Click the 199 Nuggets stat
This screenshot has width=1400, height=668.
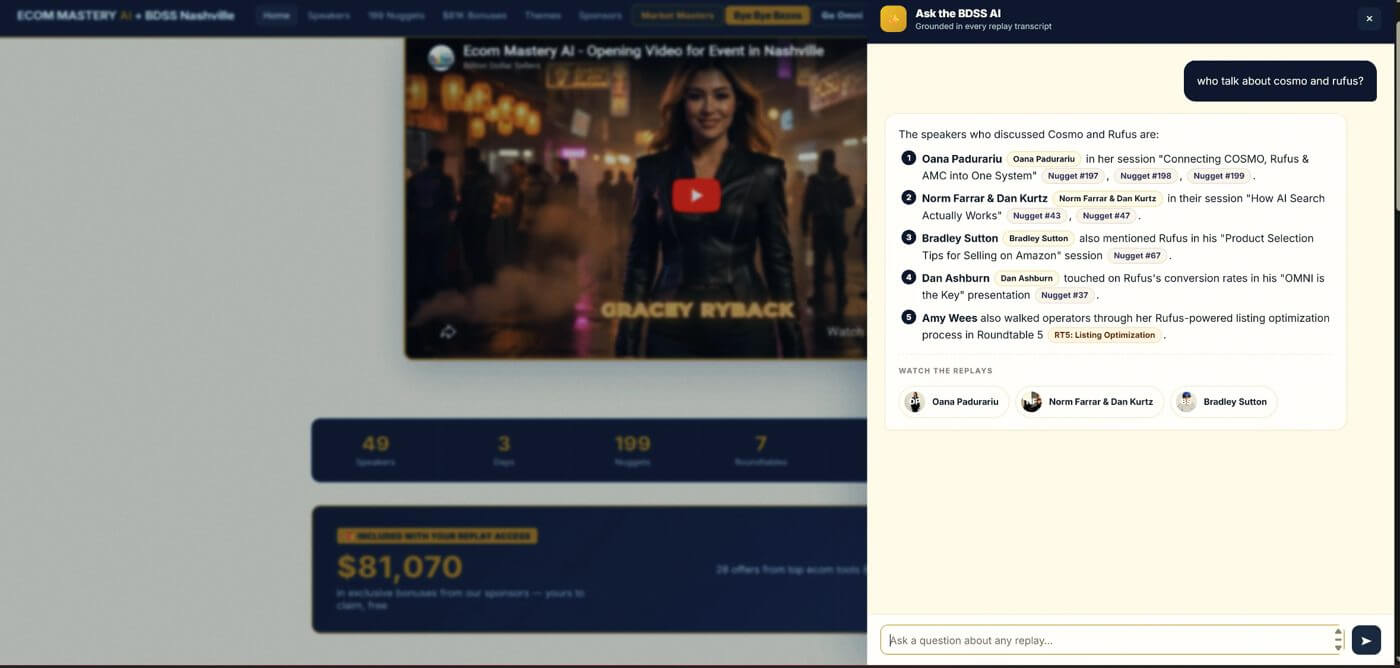pos(632,450)
